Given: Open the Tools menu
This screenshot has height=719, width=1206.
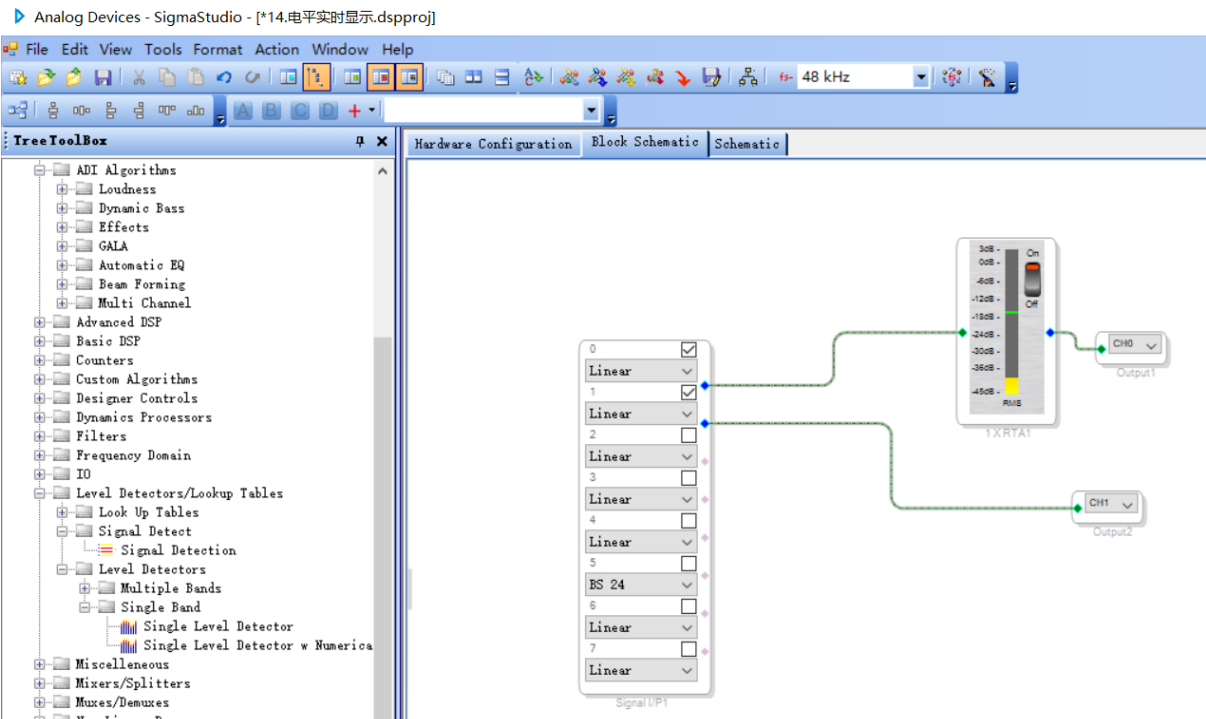Looking at the screenshot, I should pos(163,49).
